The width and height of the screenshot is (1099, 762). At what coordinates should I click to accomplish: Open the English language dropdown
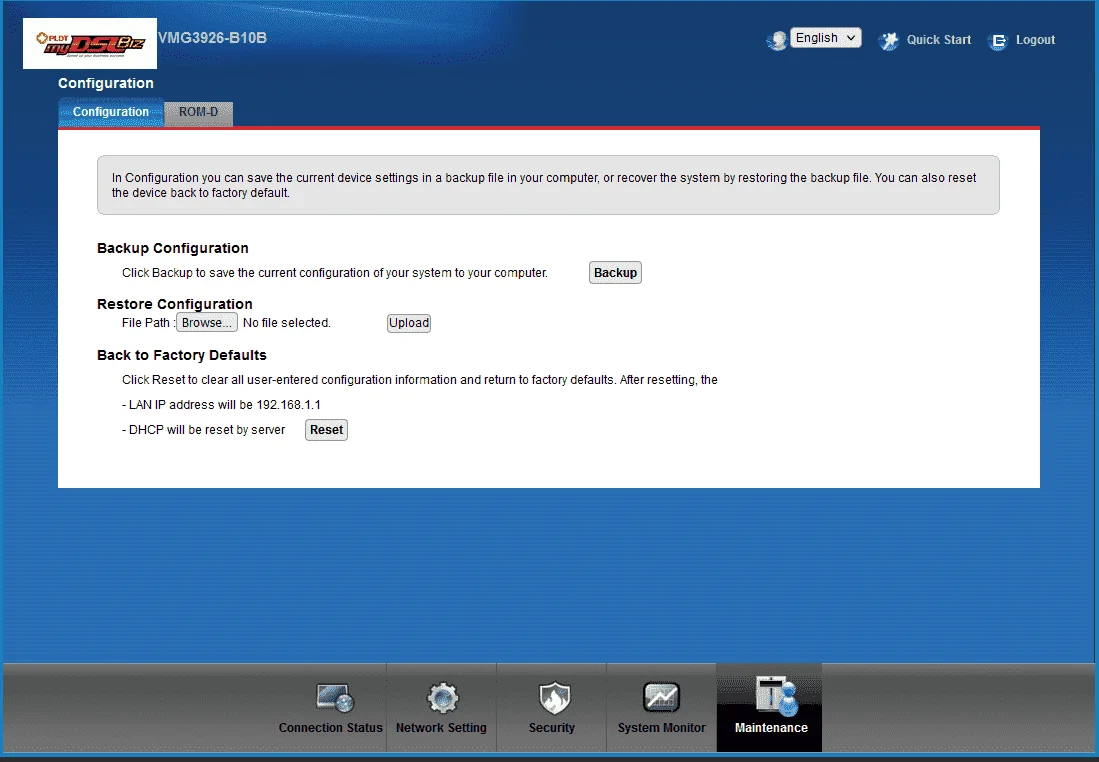click(826, 38)
